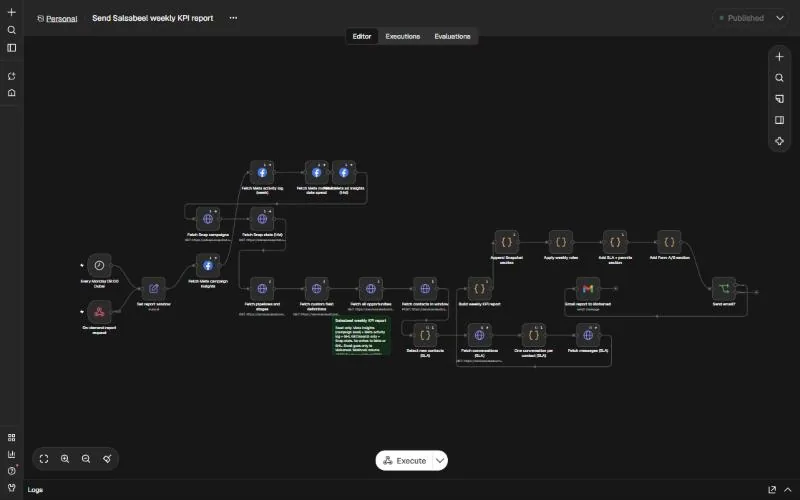
Task: Click the Published status button
Action: point(741,18)
